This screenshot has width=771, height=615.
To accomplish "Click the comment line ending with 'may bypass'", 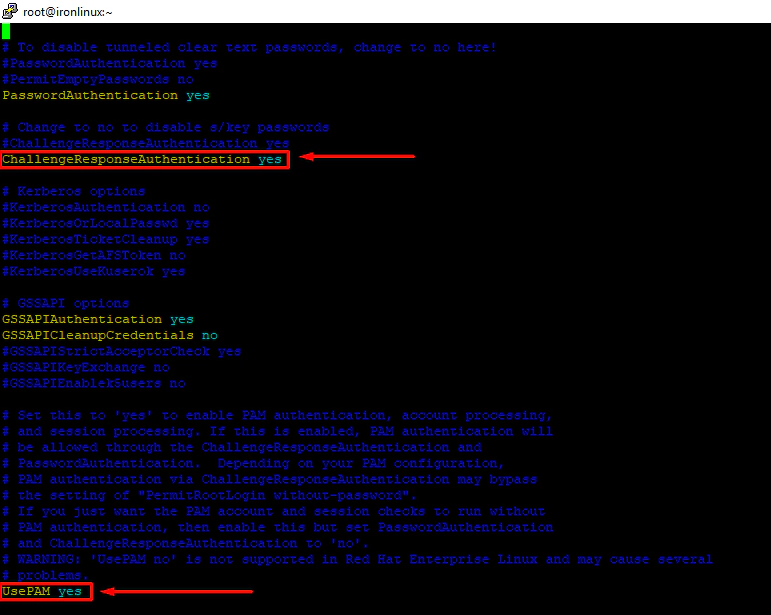I will 269,479.
